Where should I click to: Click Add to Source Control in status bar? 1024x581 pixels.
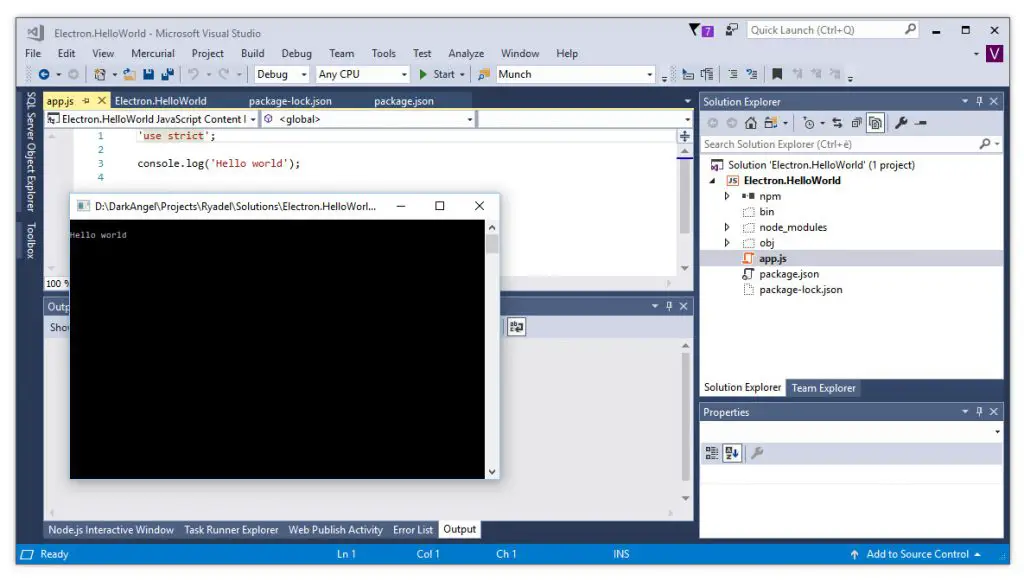coord(915,554)
